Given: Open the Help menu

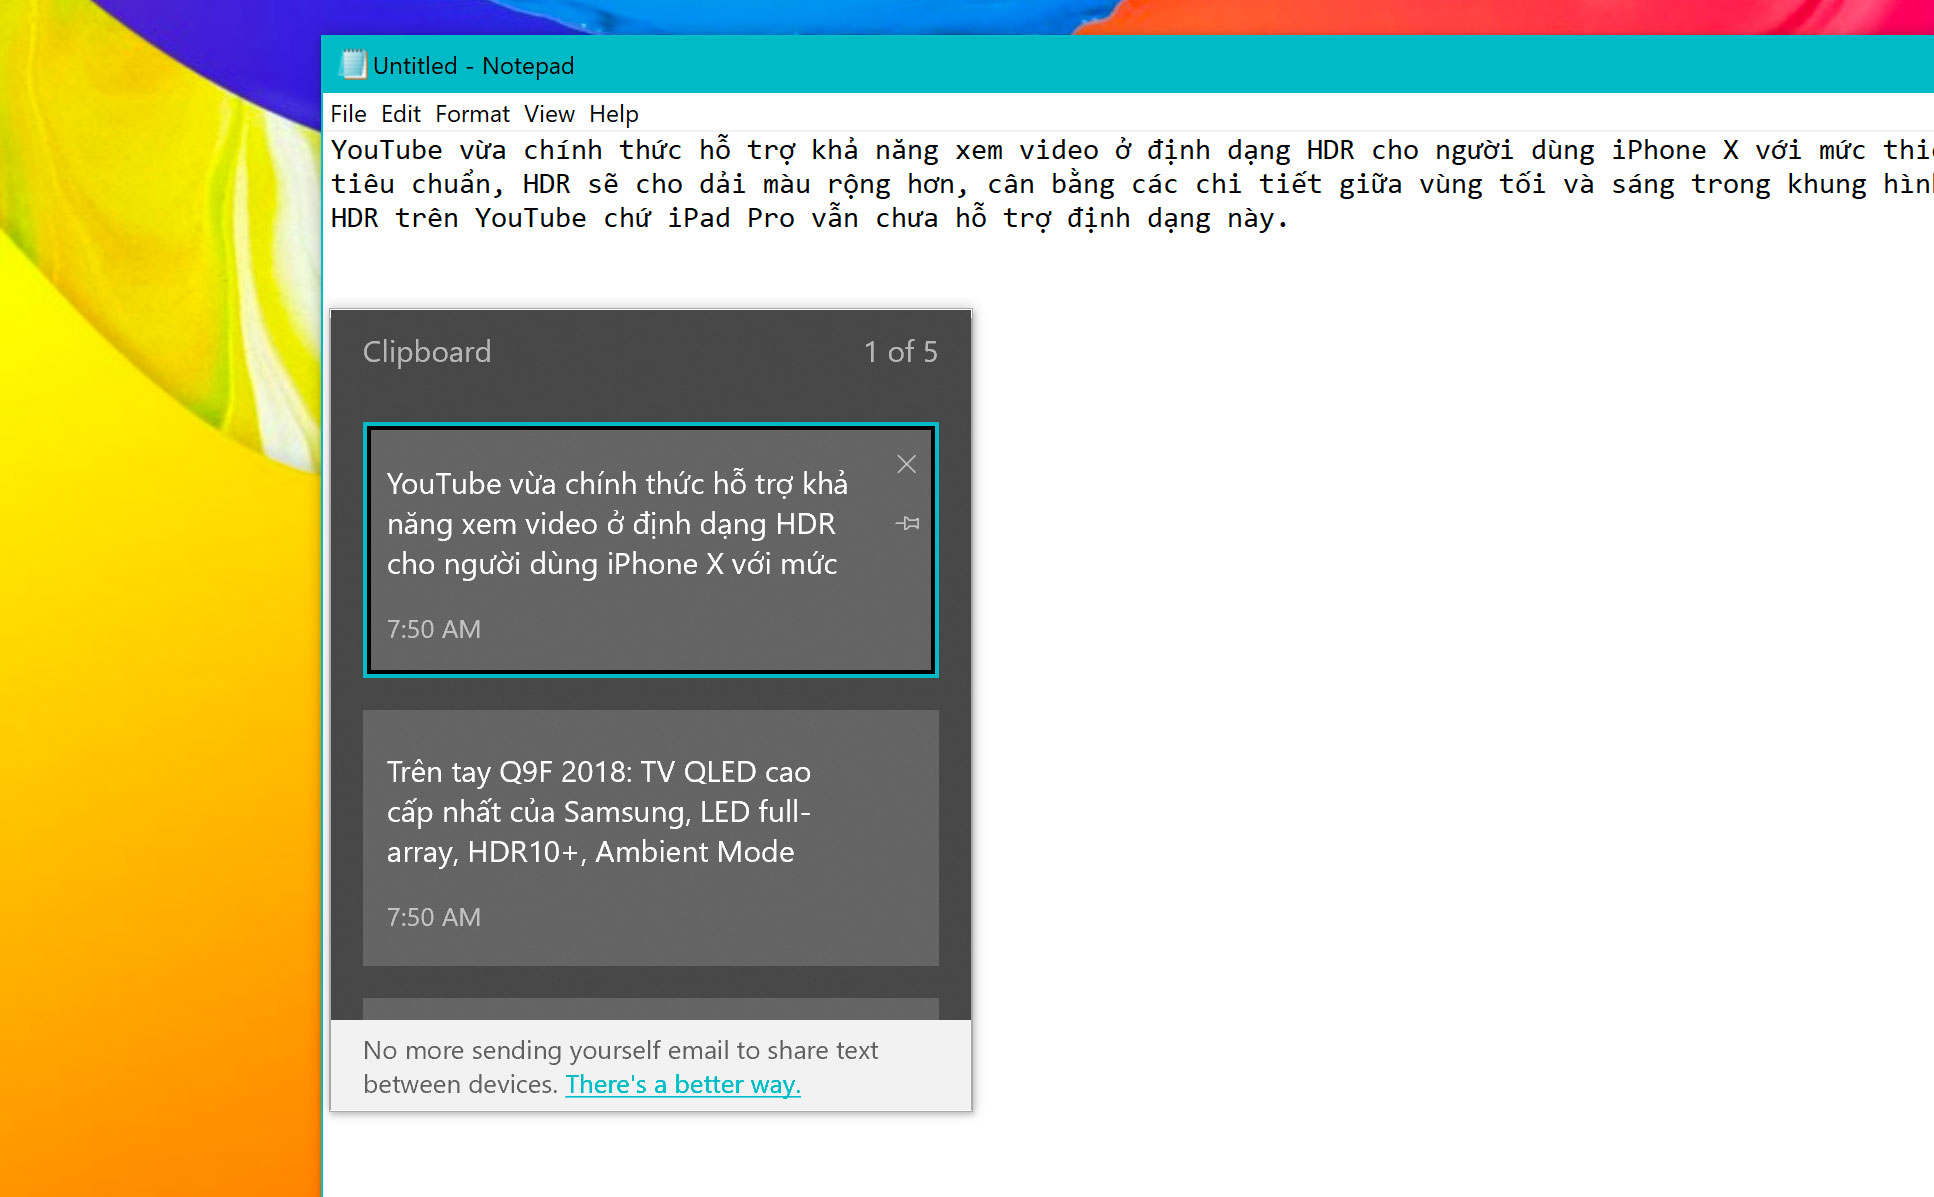Looking at the screenshot, I should pos(613,114).
